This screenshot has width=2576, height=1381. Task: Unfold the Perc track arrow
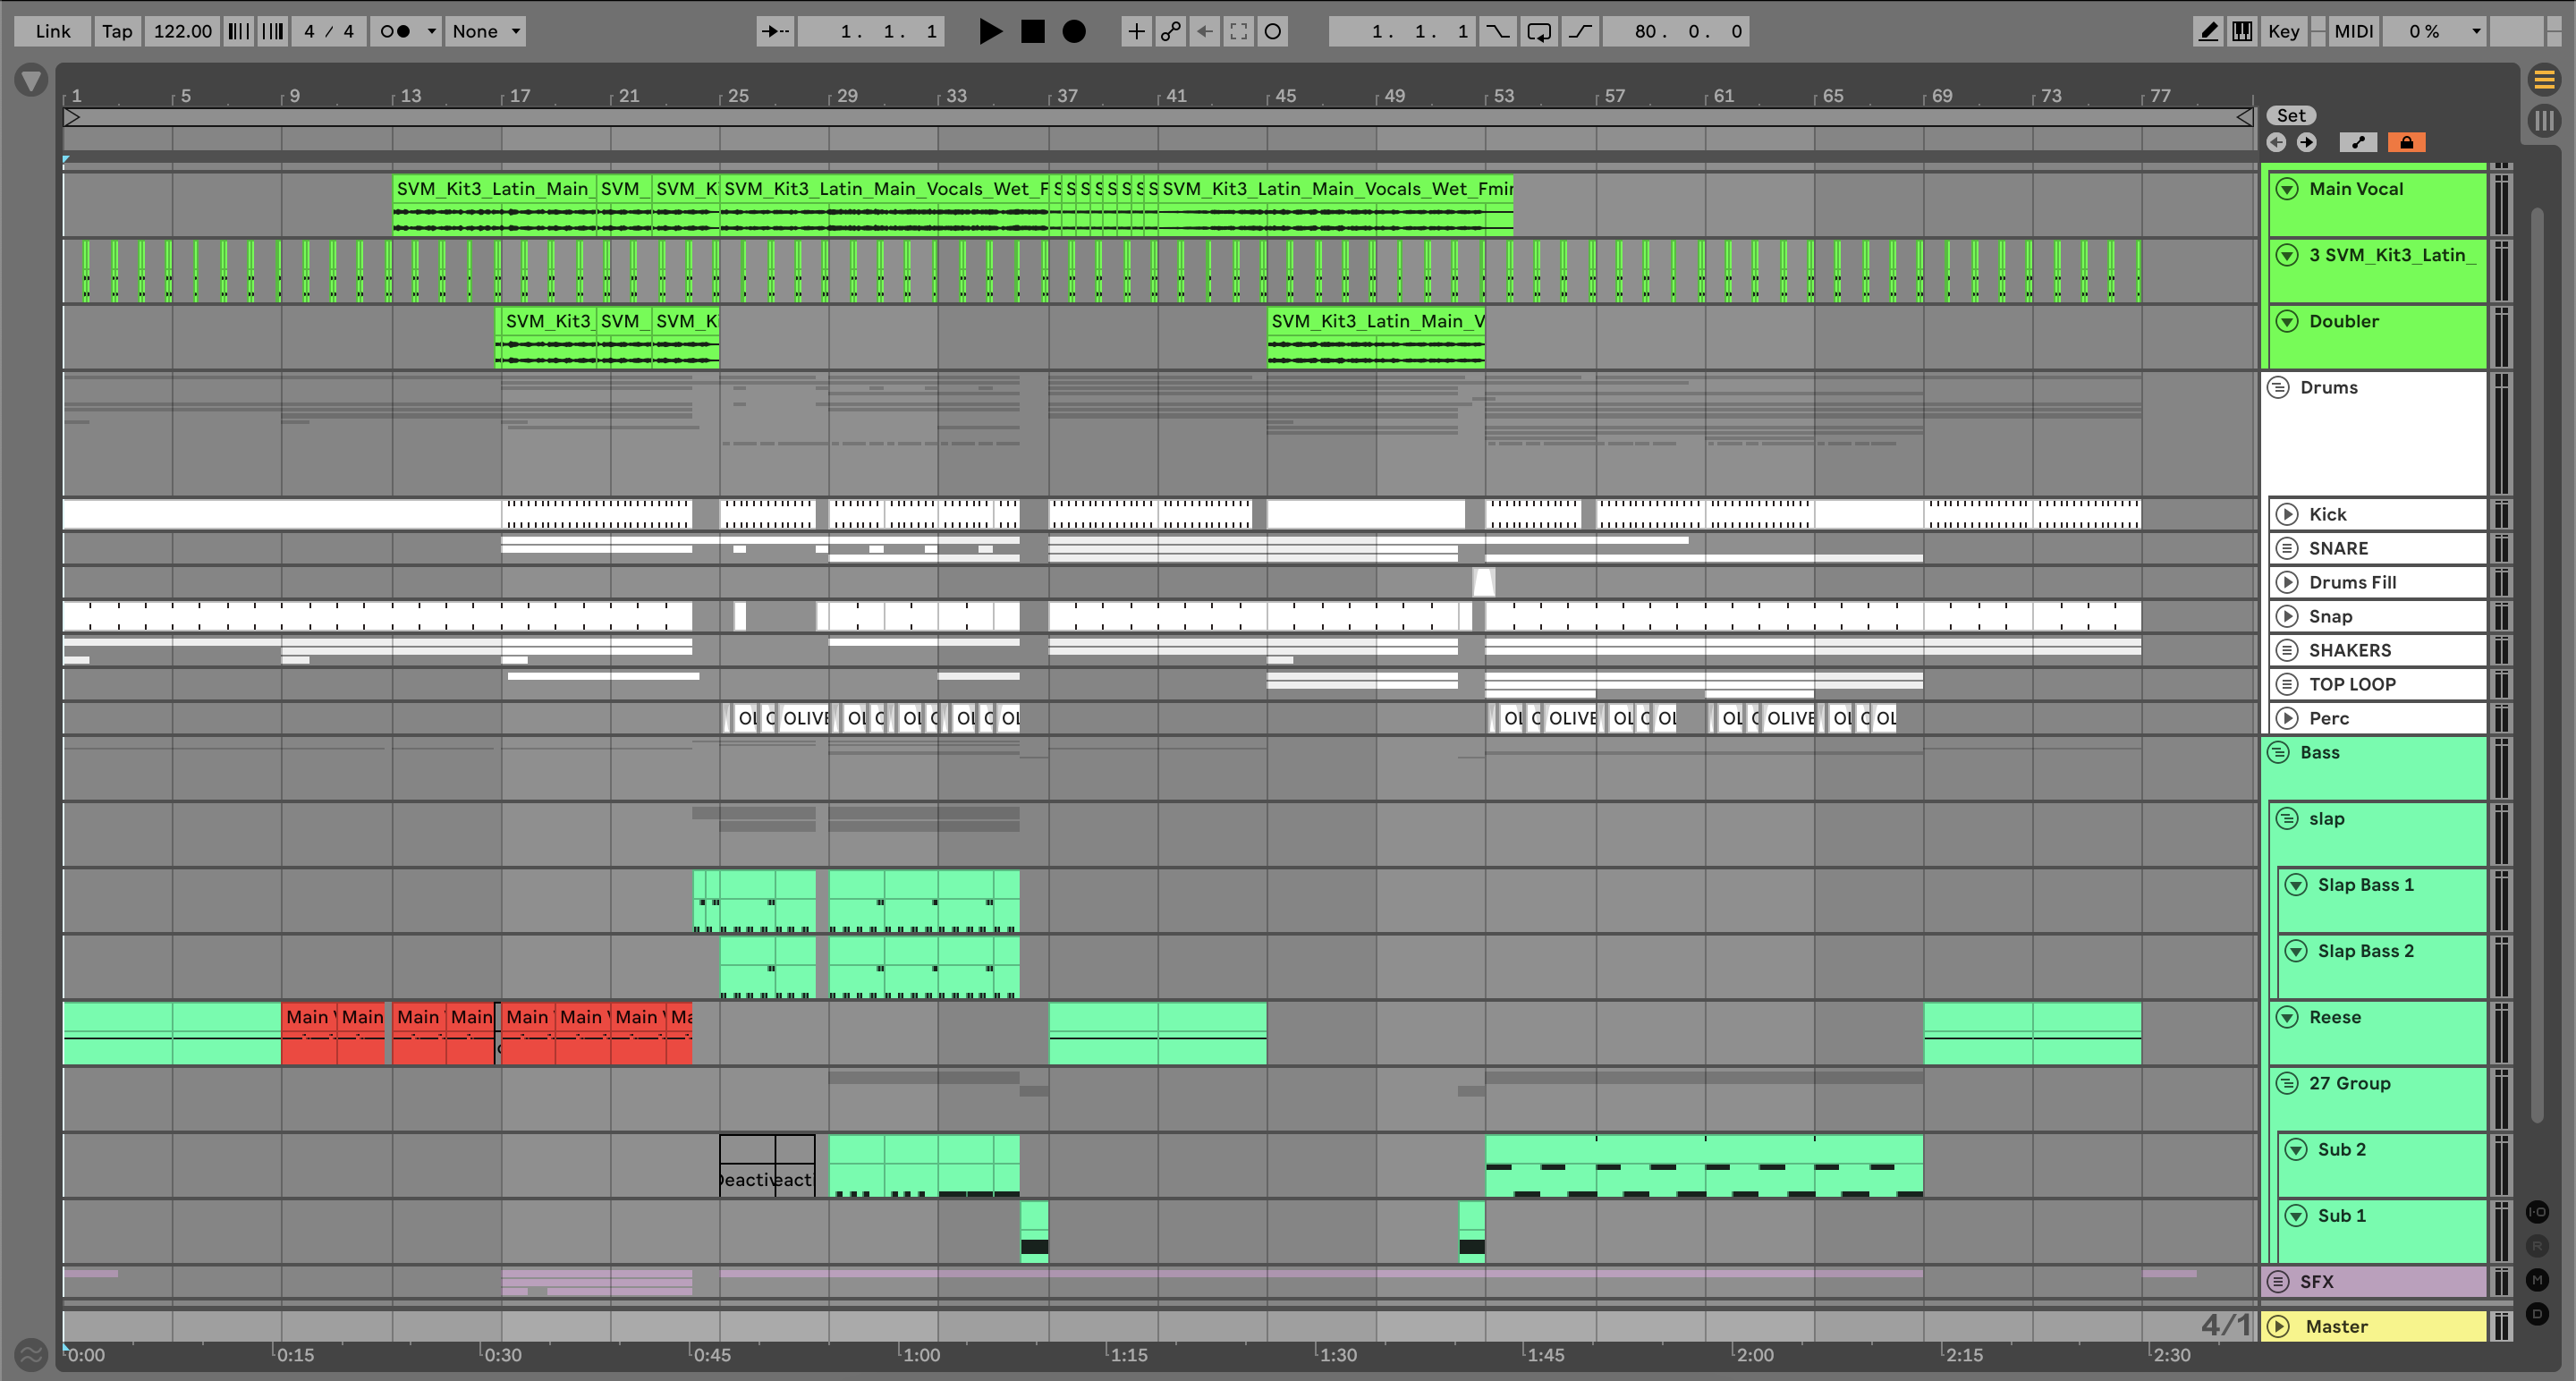pos(2287,718)
